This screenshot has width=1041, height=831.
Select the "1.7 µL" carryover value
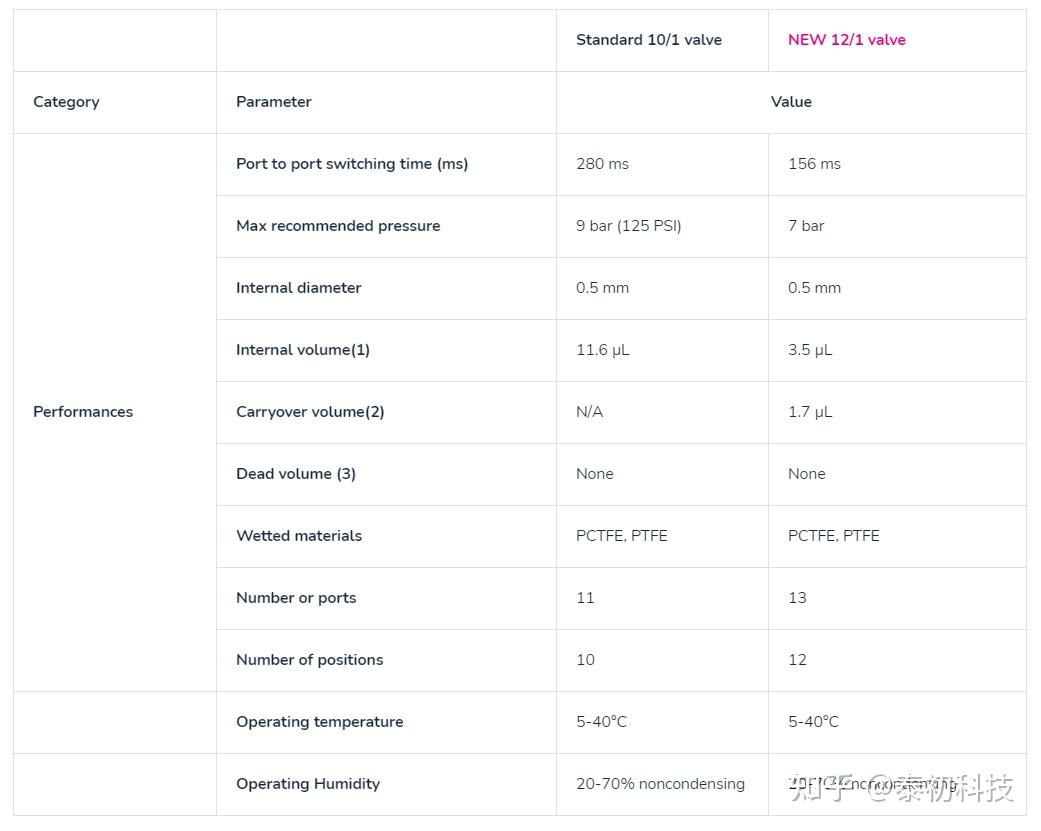809,412
